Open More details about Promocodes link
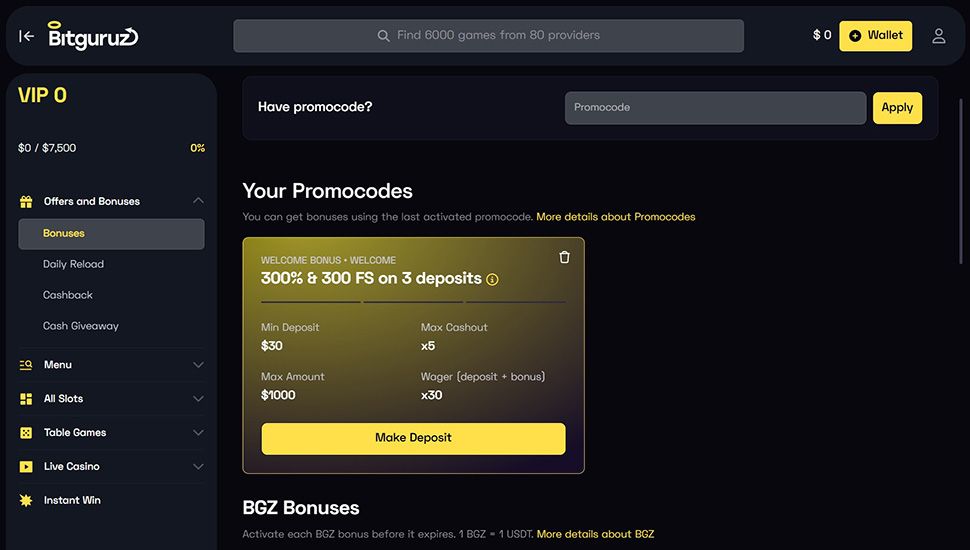This screenshot has width=970, height=550. coord(616,217)
